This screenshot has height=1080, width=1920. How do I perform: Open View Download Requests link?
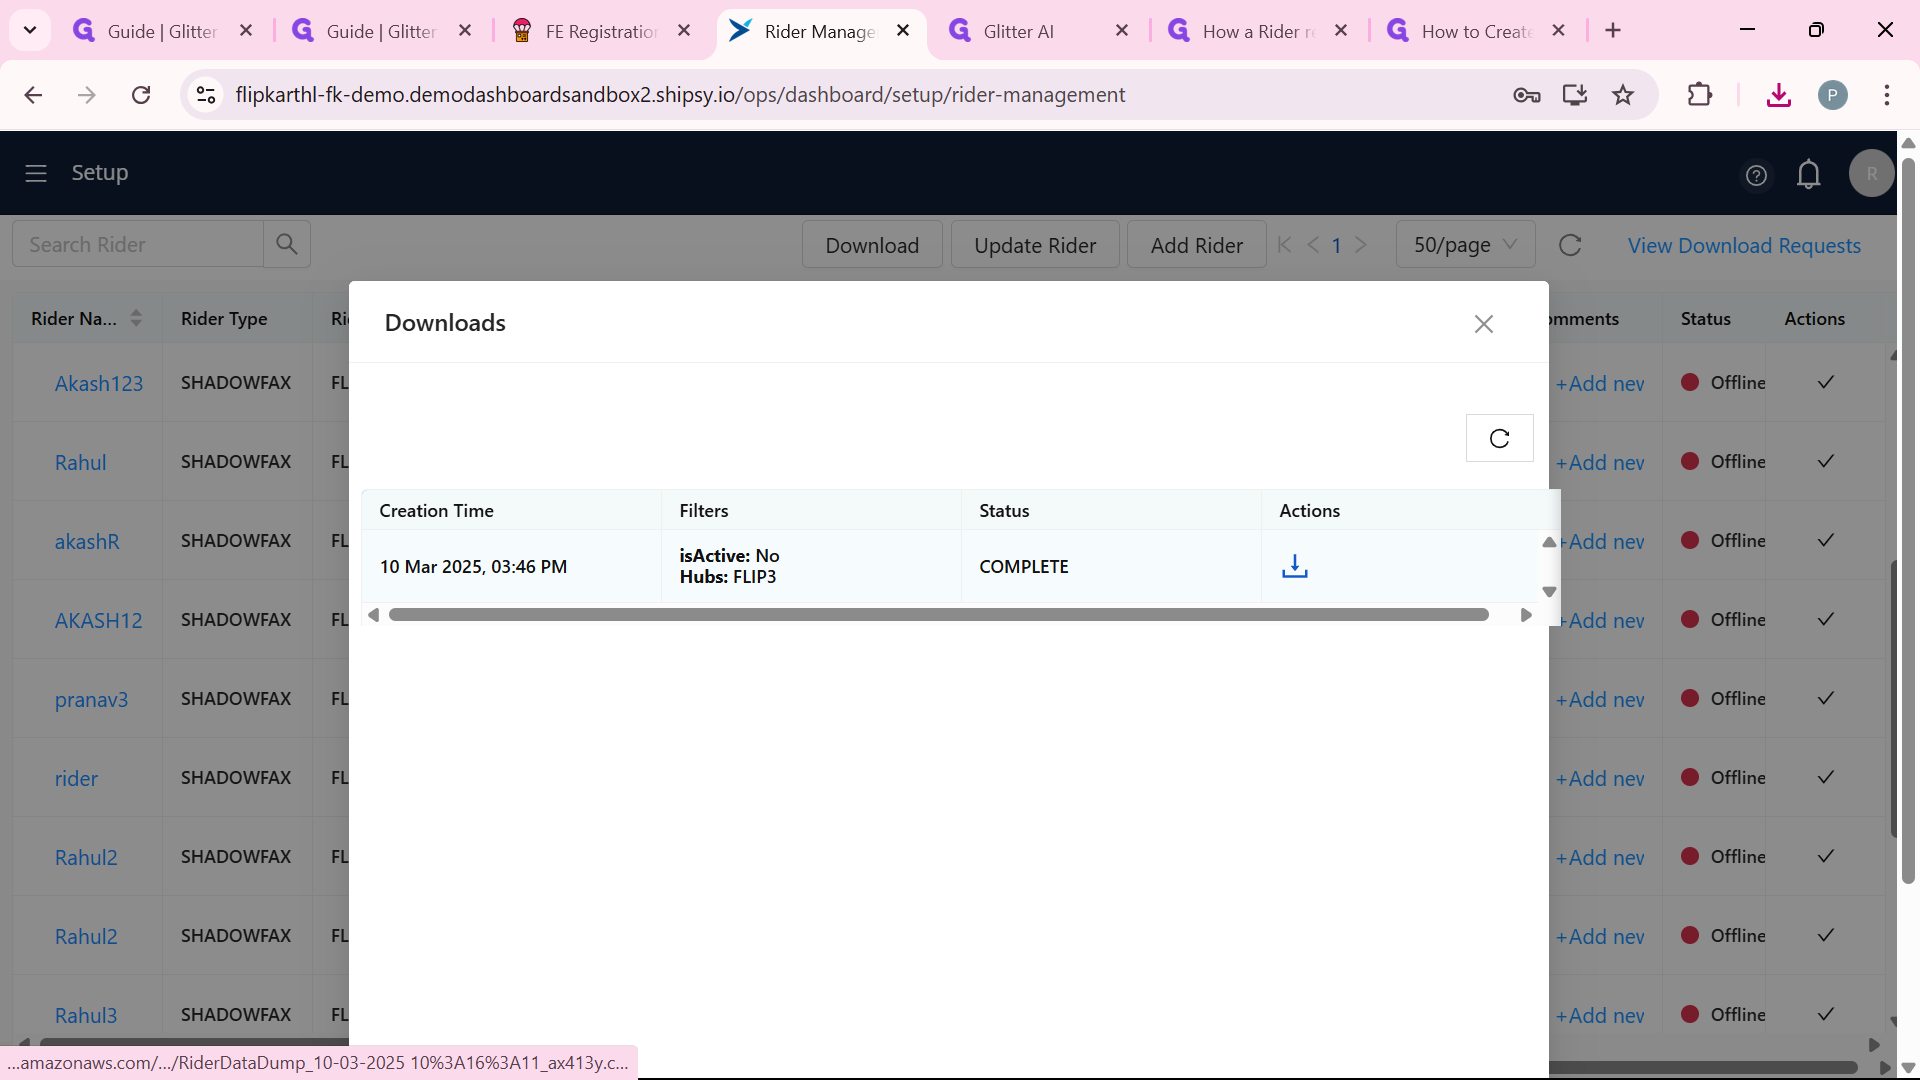[x=1744, y=245]
